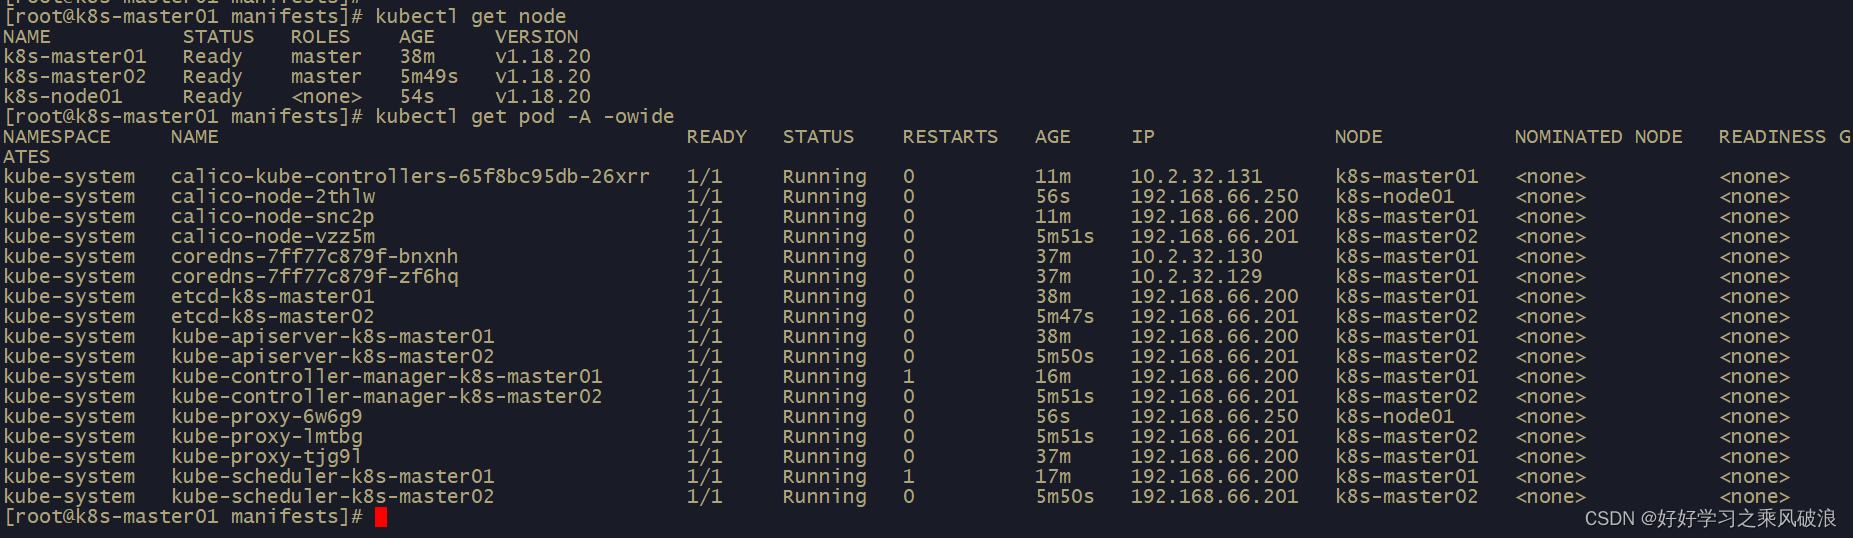
Task: Click the VERSION column header
Action: (x=537, y=37)
